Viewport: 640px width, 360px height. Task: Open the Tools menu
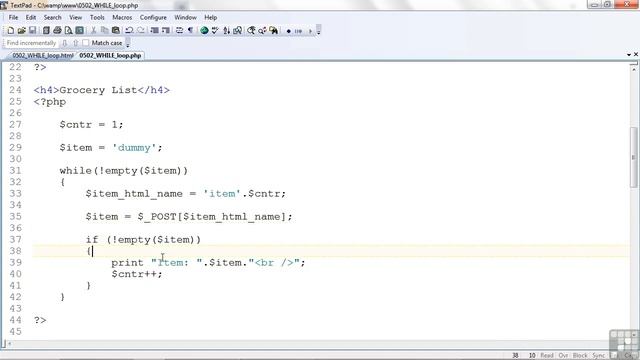[x=97, y=18]
